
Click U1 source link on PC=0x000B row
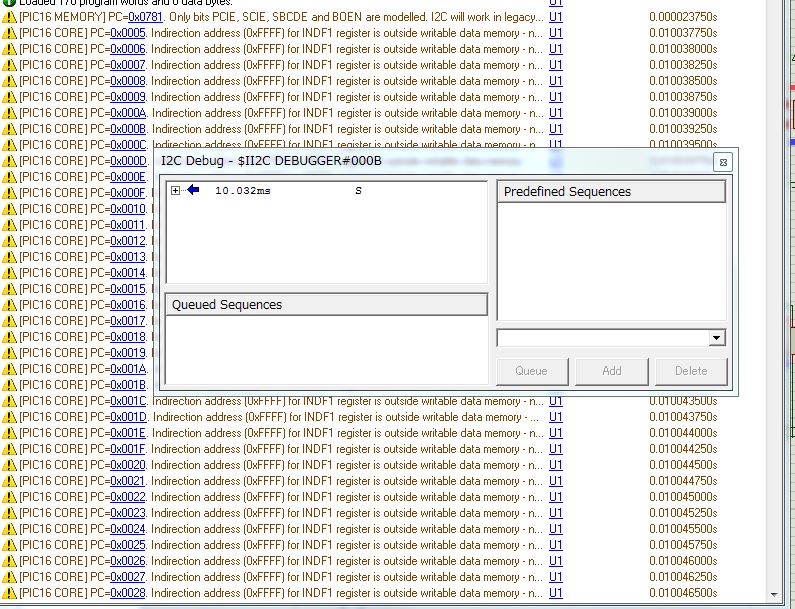pos(556,129)
